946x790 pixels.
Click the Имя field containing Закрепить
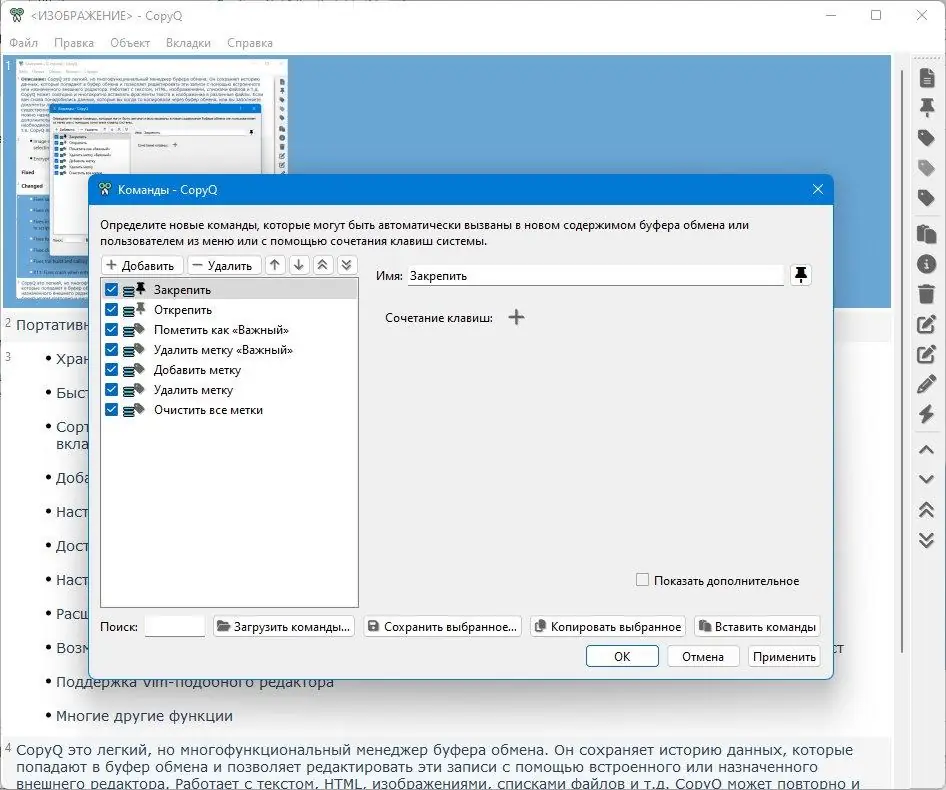[595, 276]
